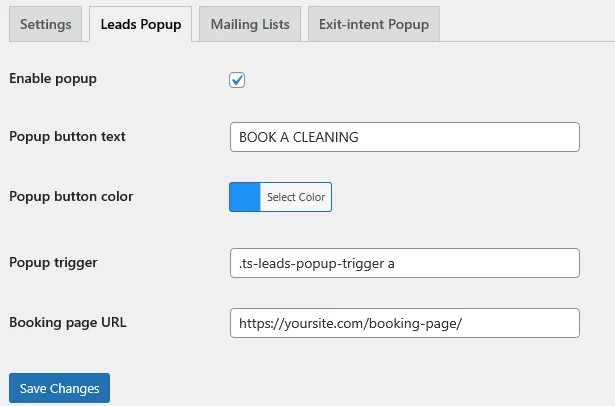
Task: Select the Exit-intent Popup tab
Action: [373, 24]
